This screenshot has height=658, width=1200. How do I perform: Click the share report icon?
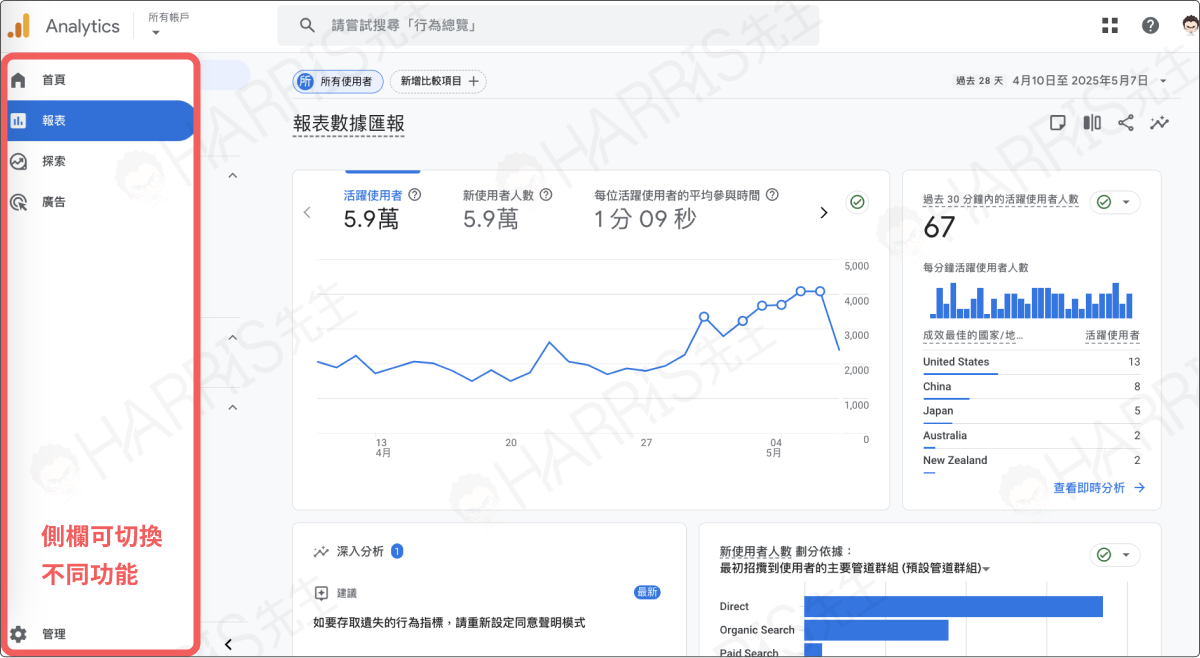click(x=1126, y=123)
